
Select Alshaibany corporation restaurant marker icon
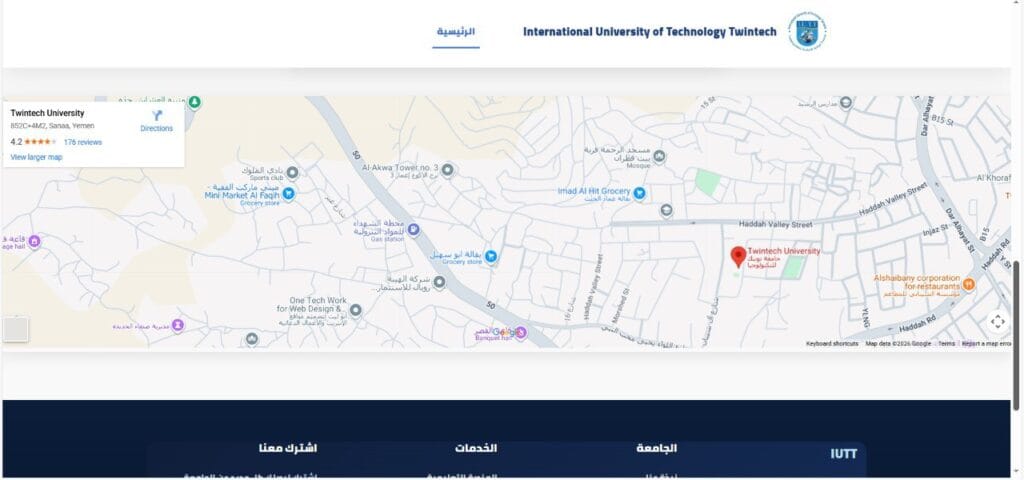click(968, 284)
